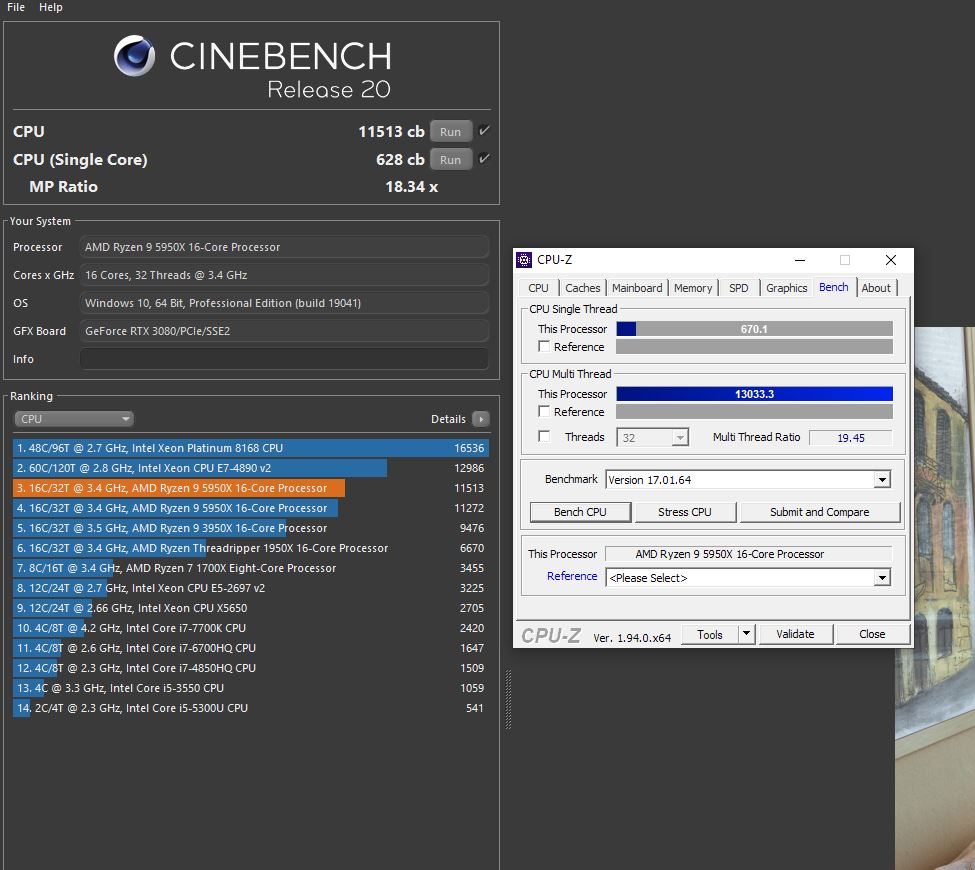Click the Cinebench panel splitter handle
The width and height of the screenshot is (975, 870).
click(508, 699)
